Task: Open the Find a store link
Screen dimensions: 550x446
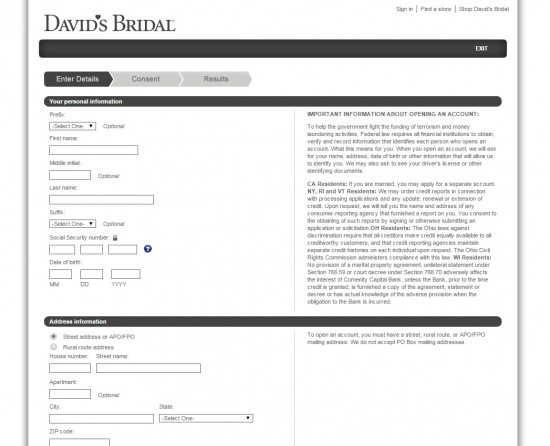Action: pos(436,9)
